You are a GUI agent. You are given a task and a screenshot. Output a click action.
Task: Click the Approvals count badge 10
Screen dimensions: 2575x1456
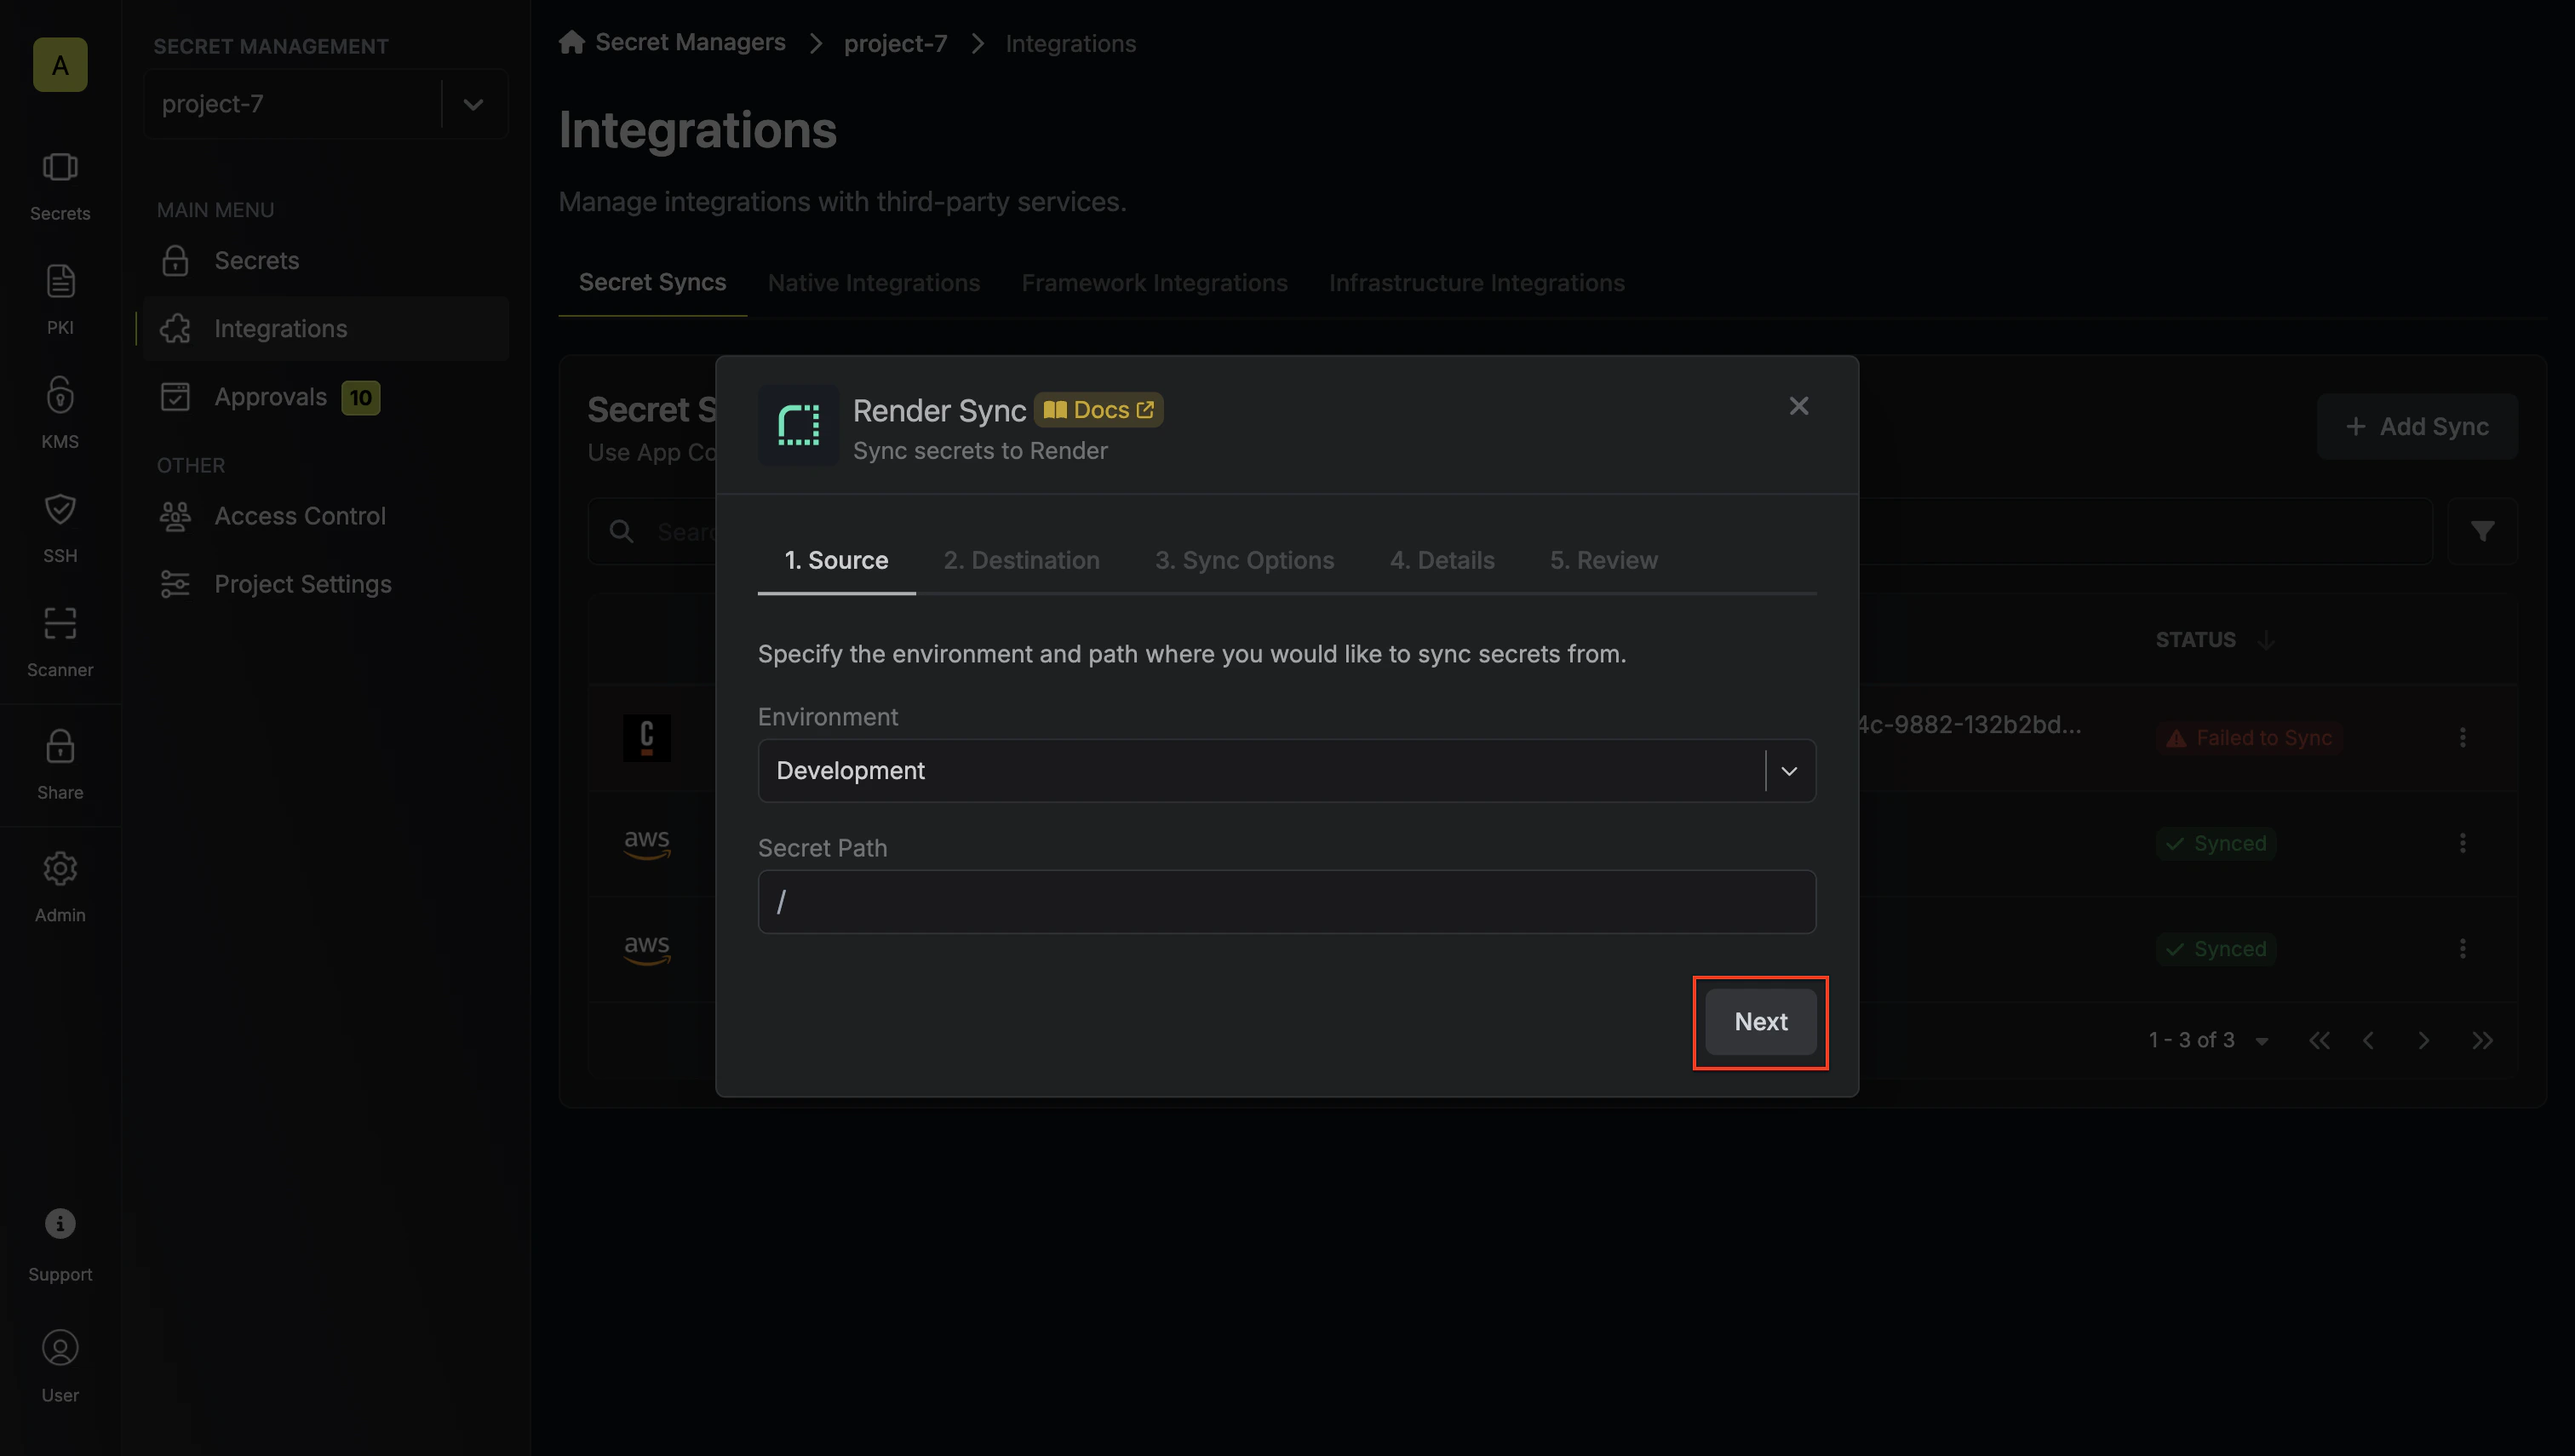(360, 398)
